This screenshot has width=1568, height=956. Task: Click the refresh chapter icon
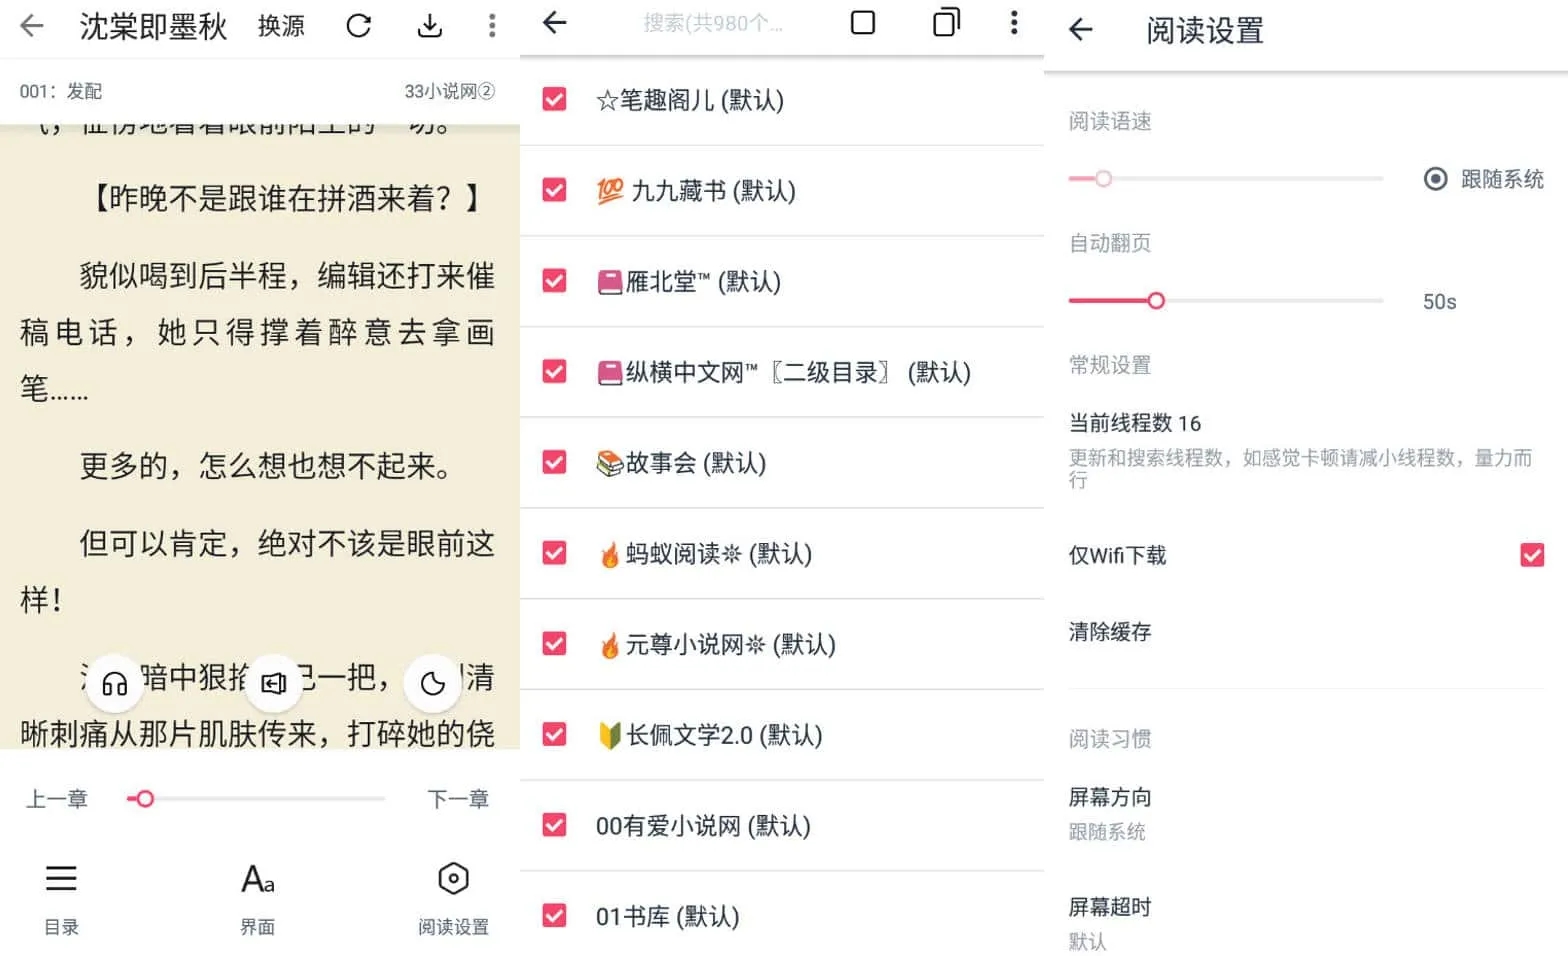(x=359, y=26)
